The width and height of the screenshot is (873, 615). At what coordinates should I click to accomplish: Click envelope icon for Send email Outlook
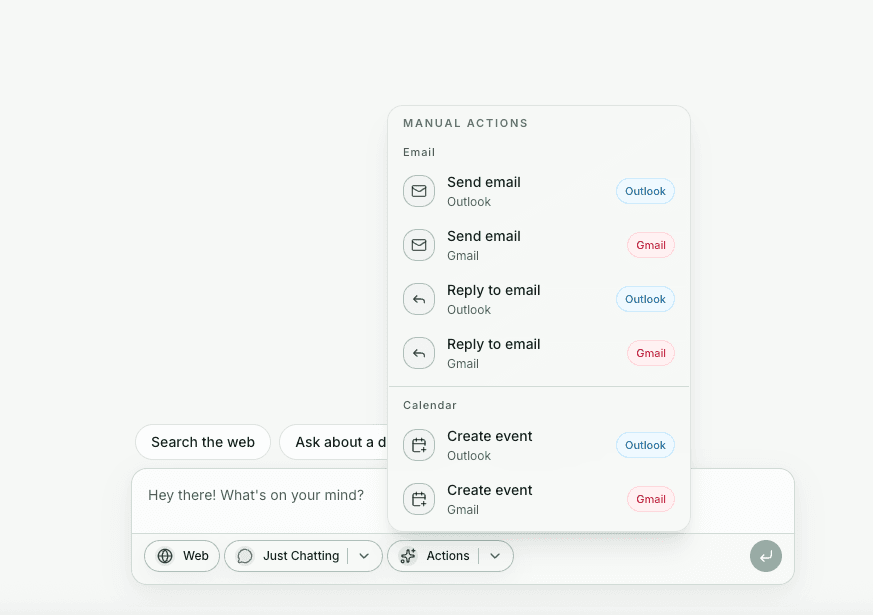[419, 191]
